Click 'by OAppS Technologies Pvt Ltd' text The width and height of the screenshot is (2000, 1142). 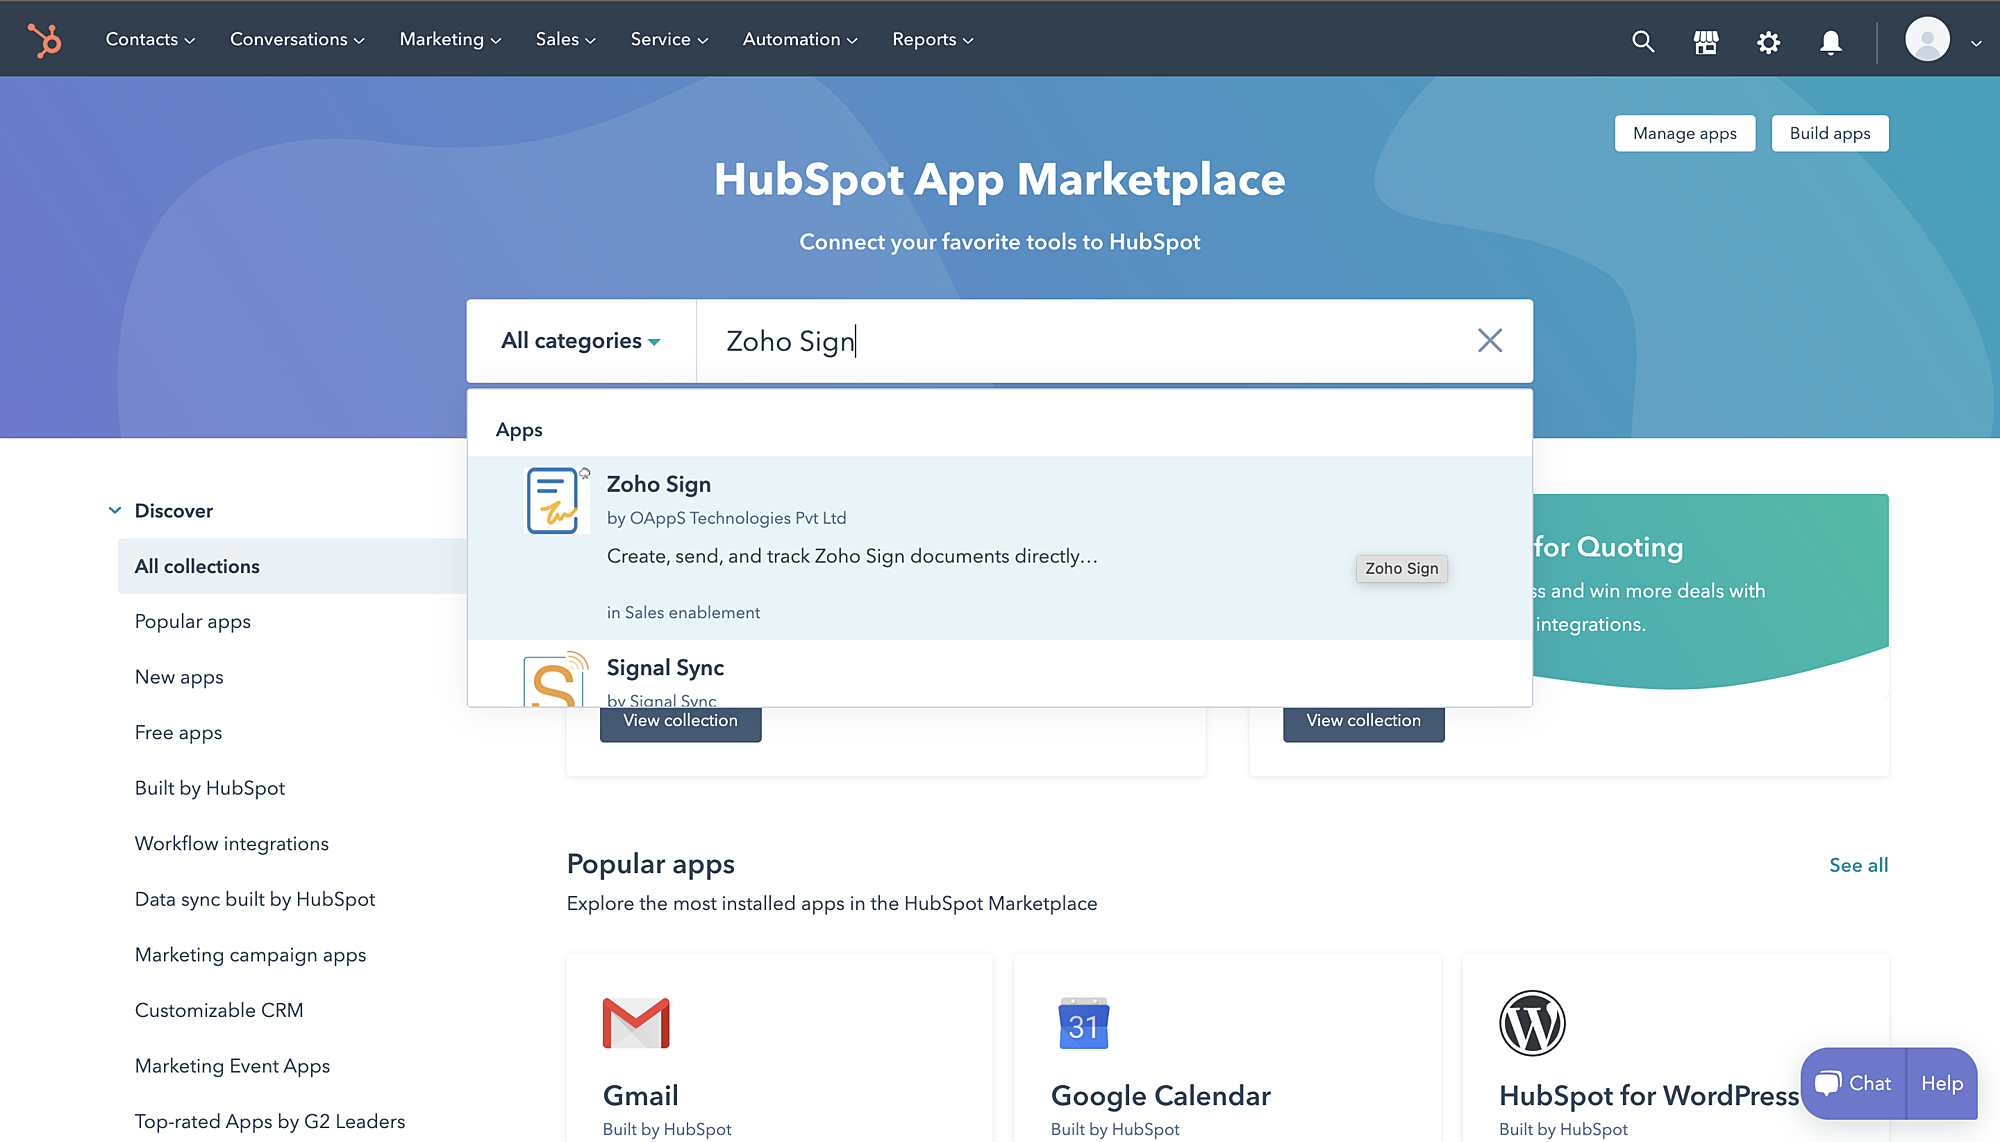point(727,518)
